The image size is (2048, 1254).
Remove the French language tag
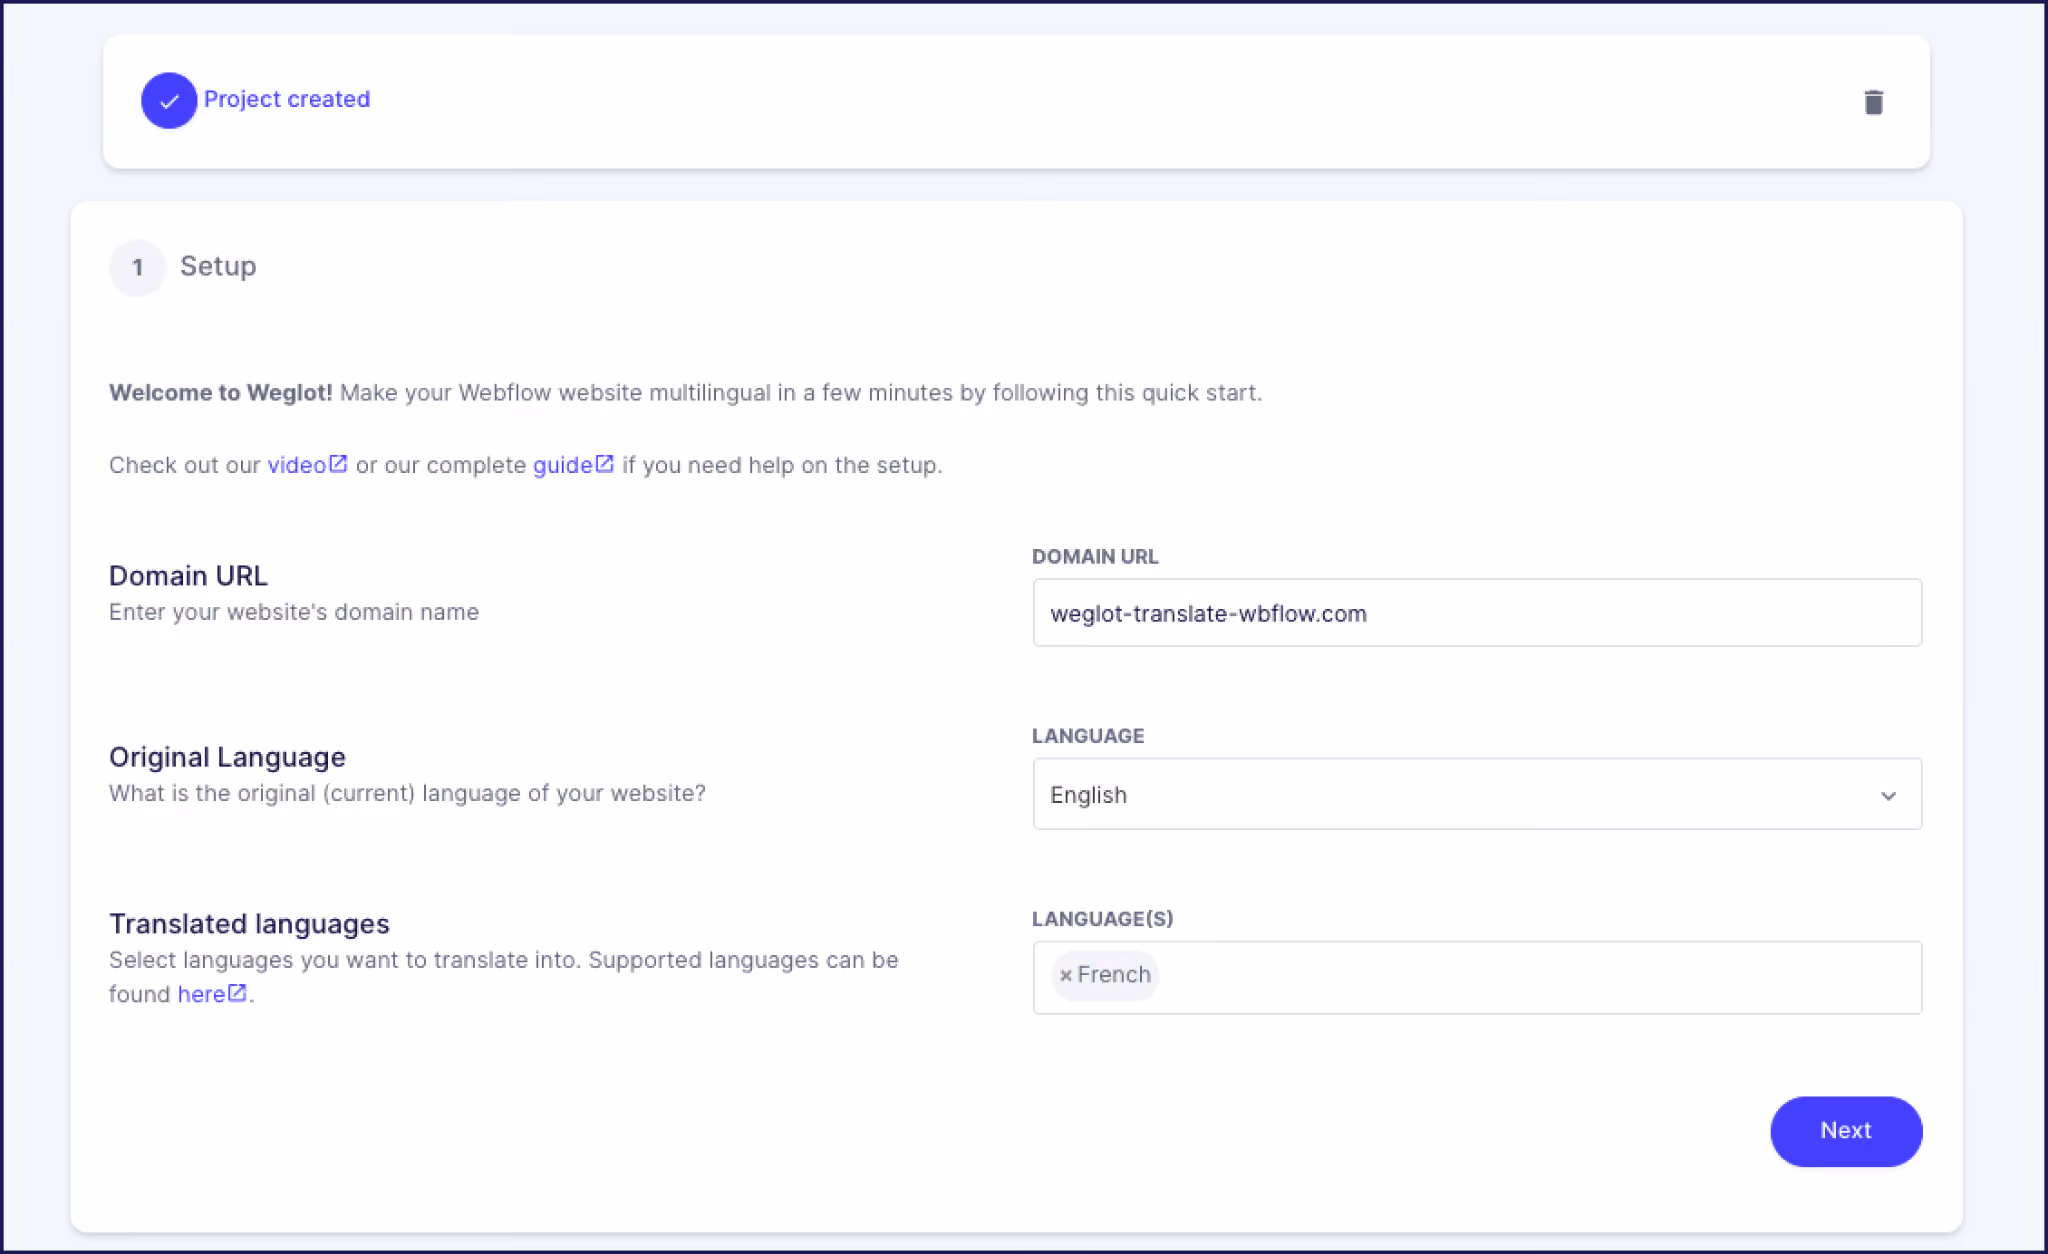[1065, 975]
